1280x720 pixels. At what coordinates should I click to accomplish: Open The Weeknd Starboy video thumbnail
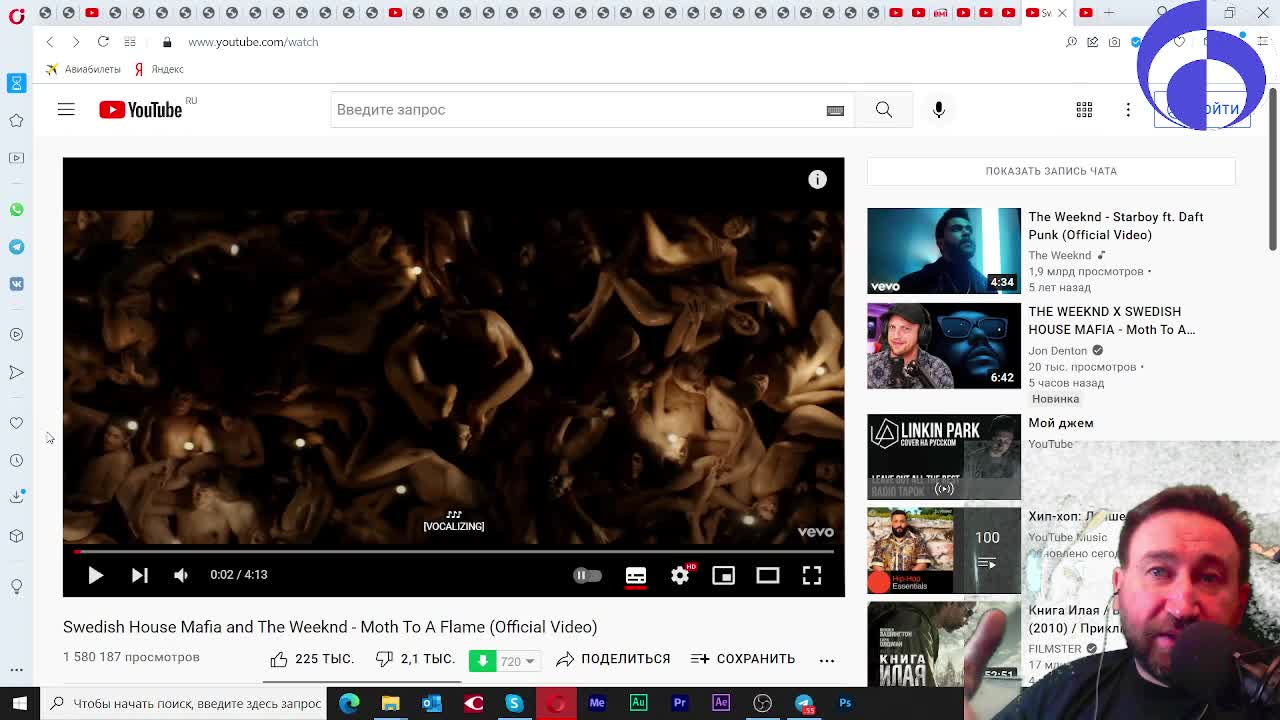coord(944,251)
